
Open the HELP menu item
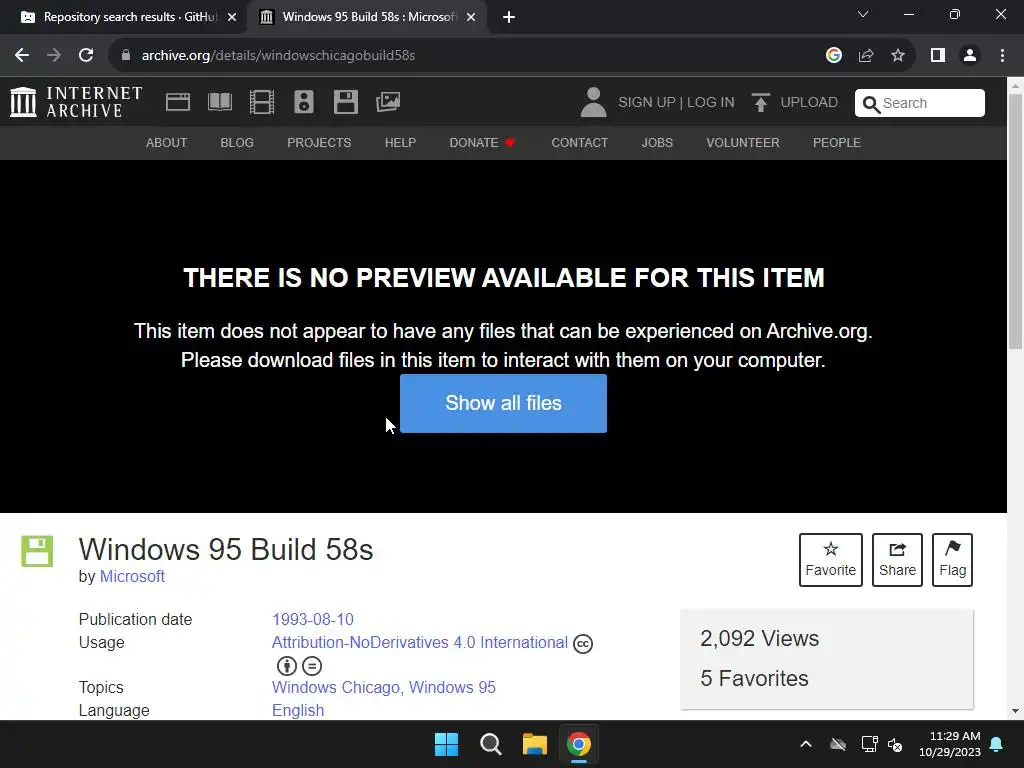(400, 142)
